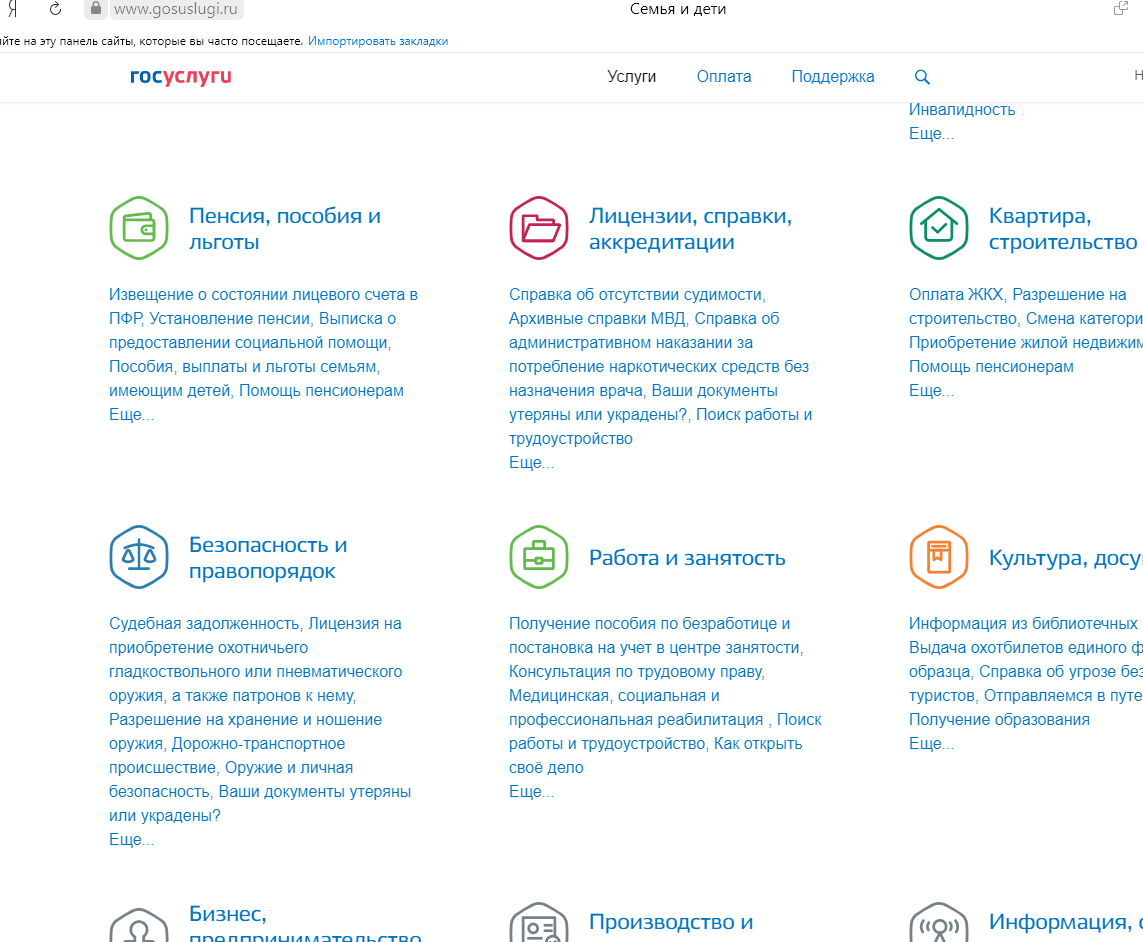Open the Безопасность и правопорядок heading
This screenshot has width=1143, height=942.
[x=268, y=557]
